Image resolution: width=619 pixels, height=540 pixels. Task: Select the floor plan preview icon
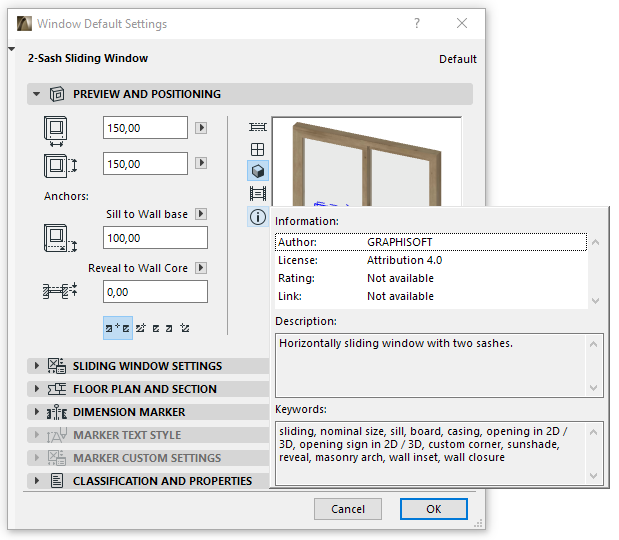point(258,127)
